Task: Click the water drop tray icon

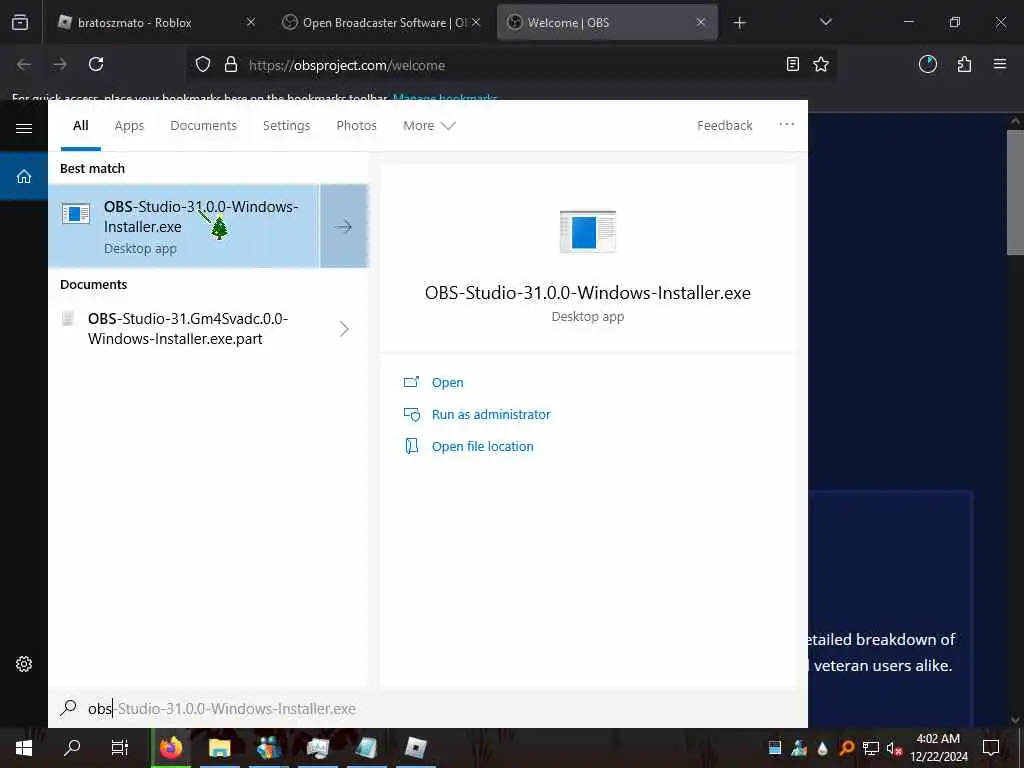Action: [x=823, y=748]
